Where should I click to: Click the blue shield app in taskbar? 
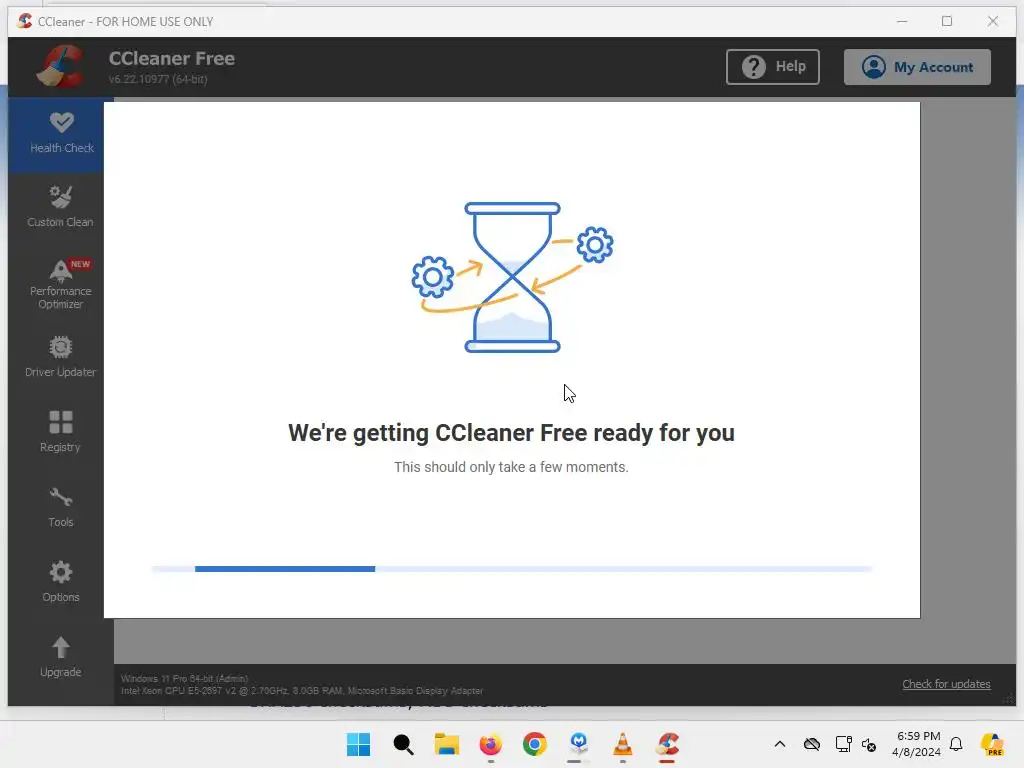coord(579,744)
